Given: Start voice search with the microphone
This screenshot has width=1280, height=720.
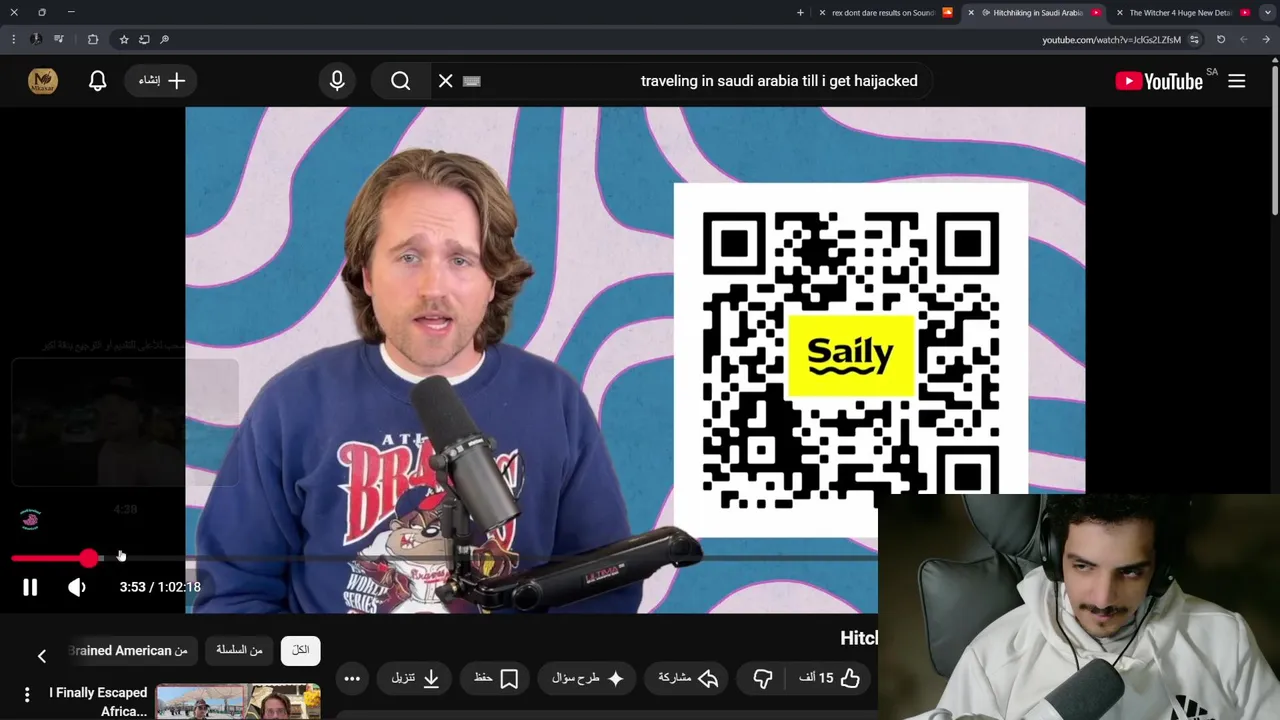Looking at the screenshot, I should coord(337,81).
